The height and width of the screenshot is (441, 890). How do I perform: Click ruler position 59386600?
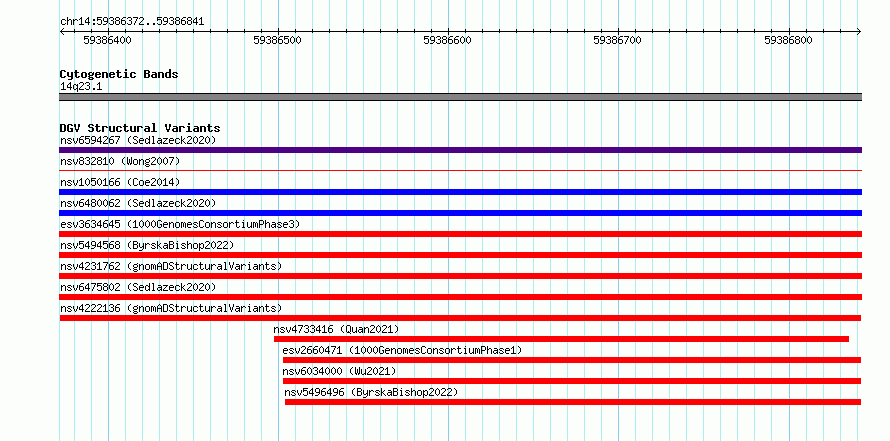point(447,40)
